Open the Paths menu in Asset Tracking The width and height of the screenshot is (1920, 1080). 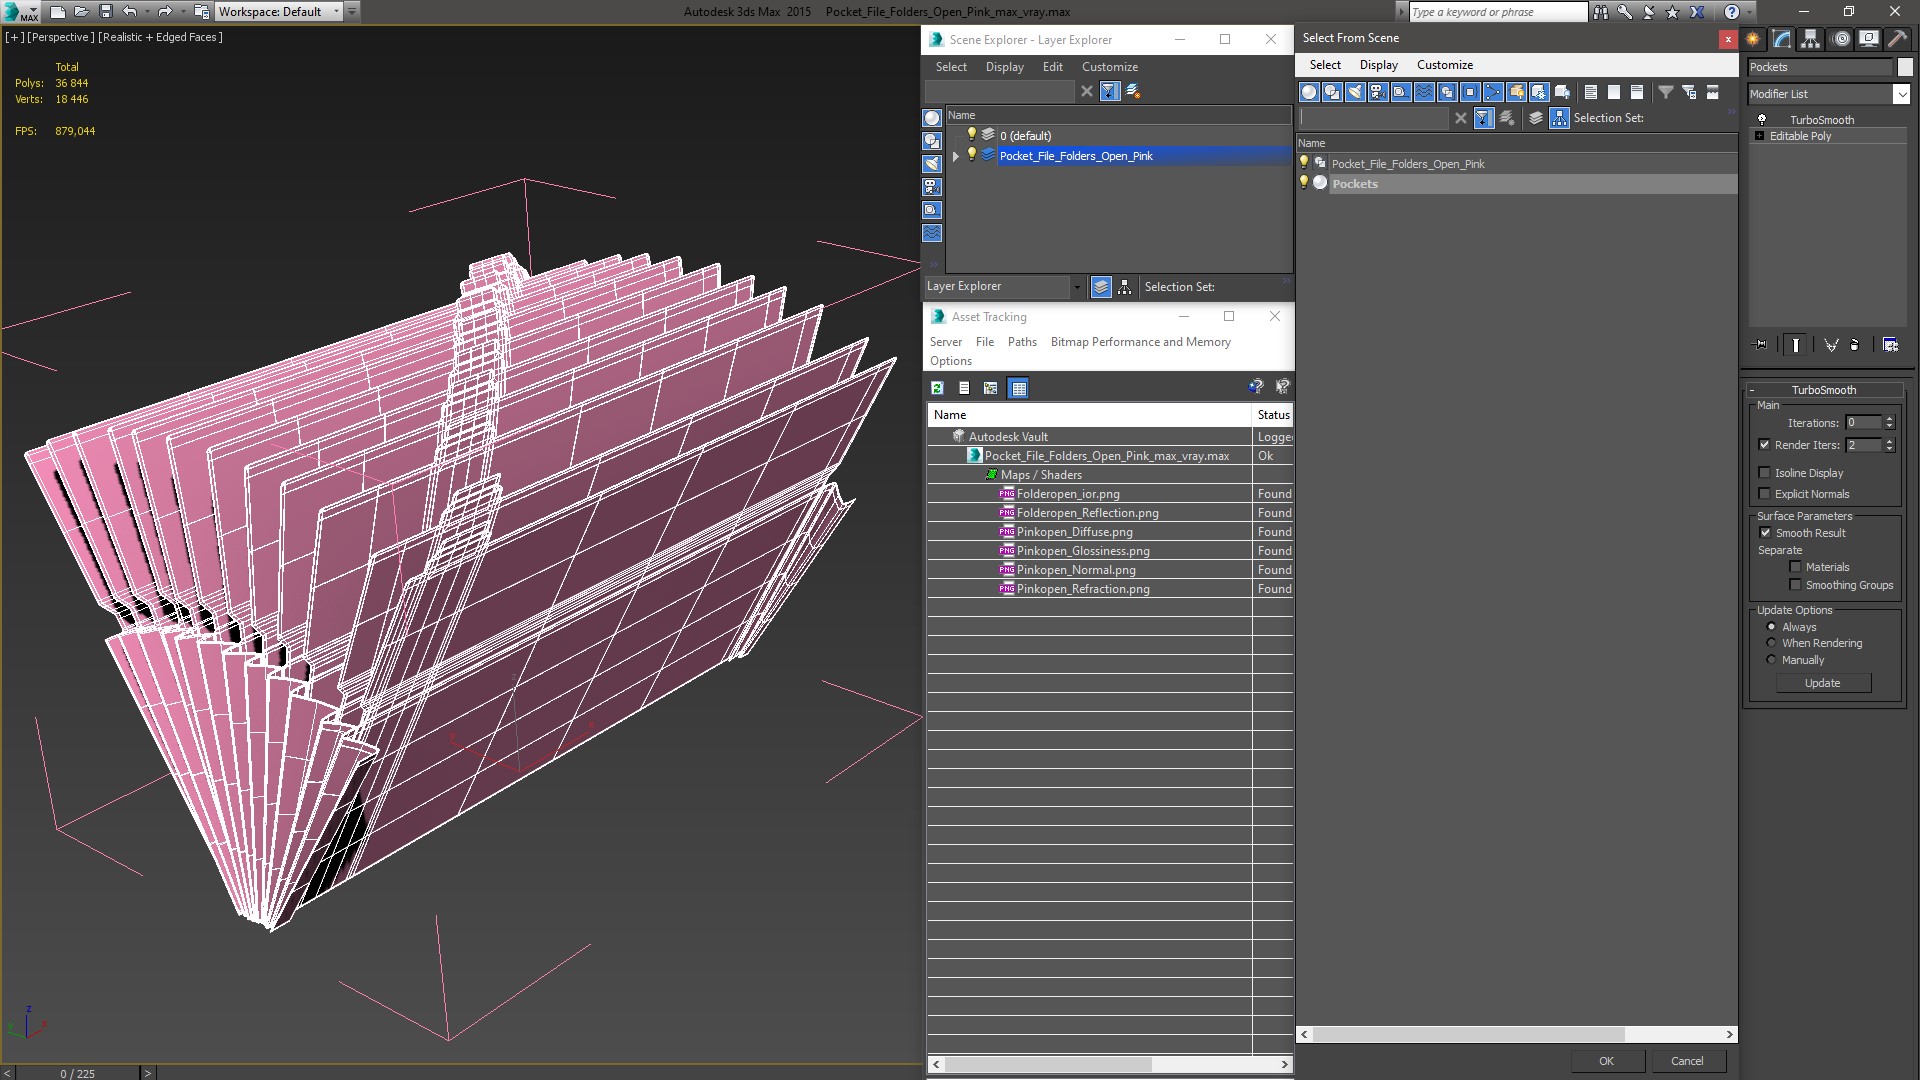pyautogui.click(x=1022, y=342)
